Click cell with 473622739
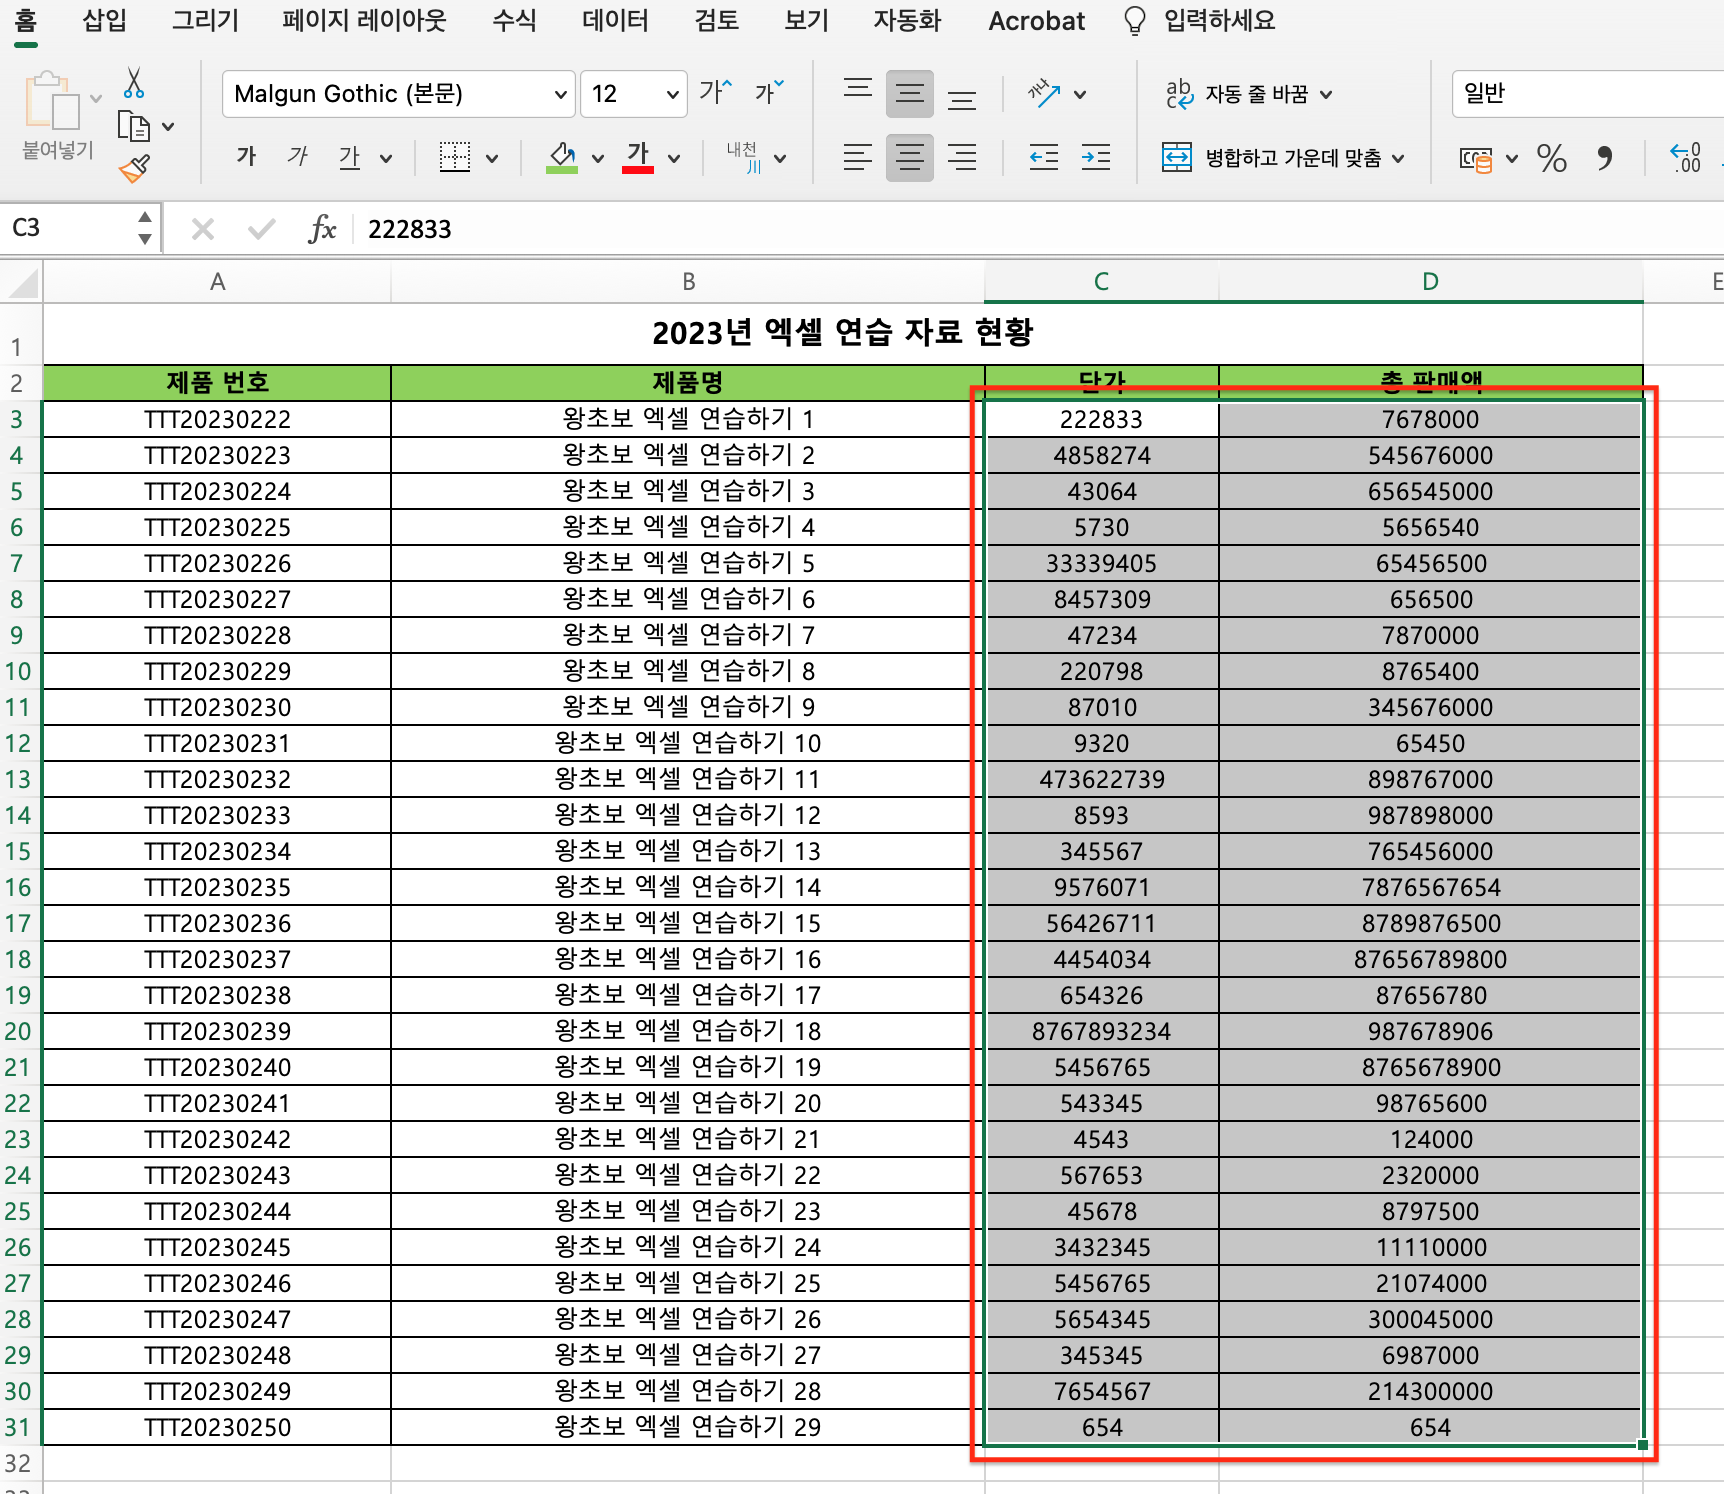 point(1102,779)
